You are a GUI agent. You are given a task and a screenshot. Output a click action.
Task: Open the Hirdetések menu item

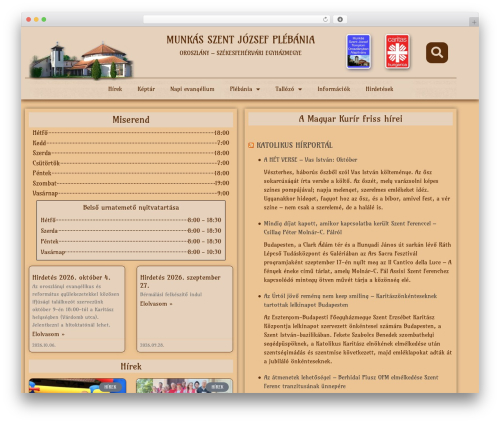point(379,89)
